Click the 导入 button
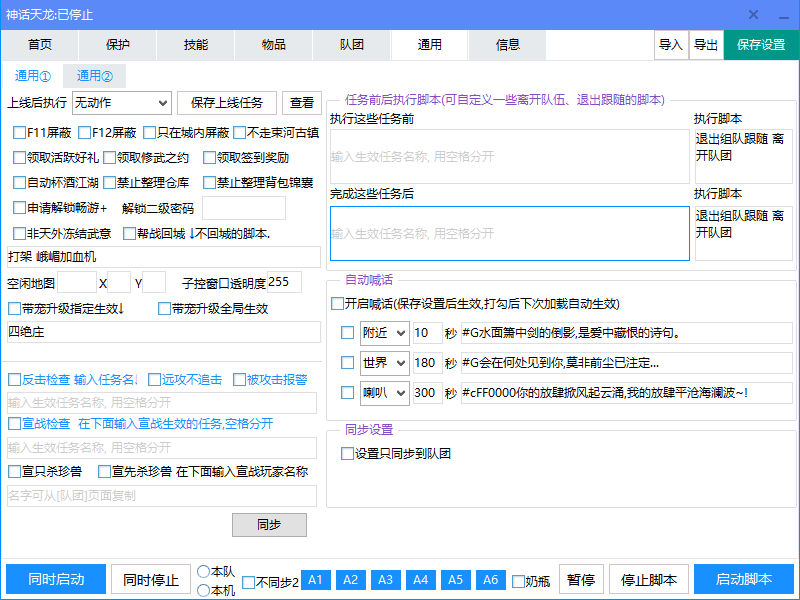The width and height of the screenshot is (800, 600). click(x=671, y=45)
